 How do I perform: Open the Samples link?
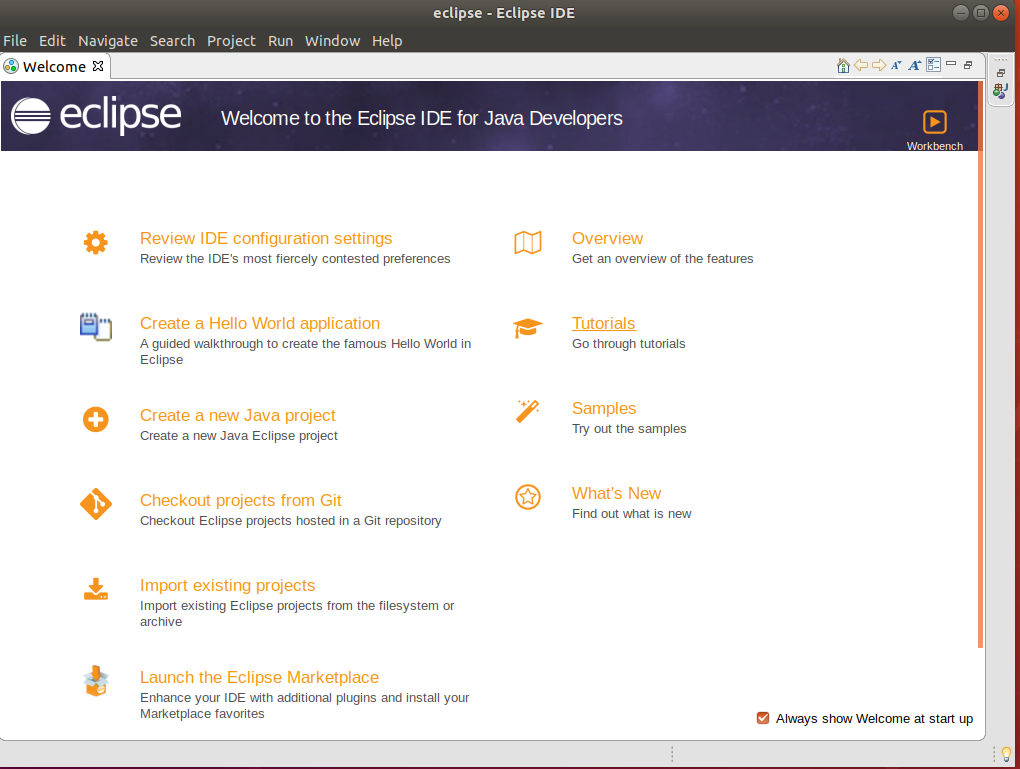tap(604, 408)
